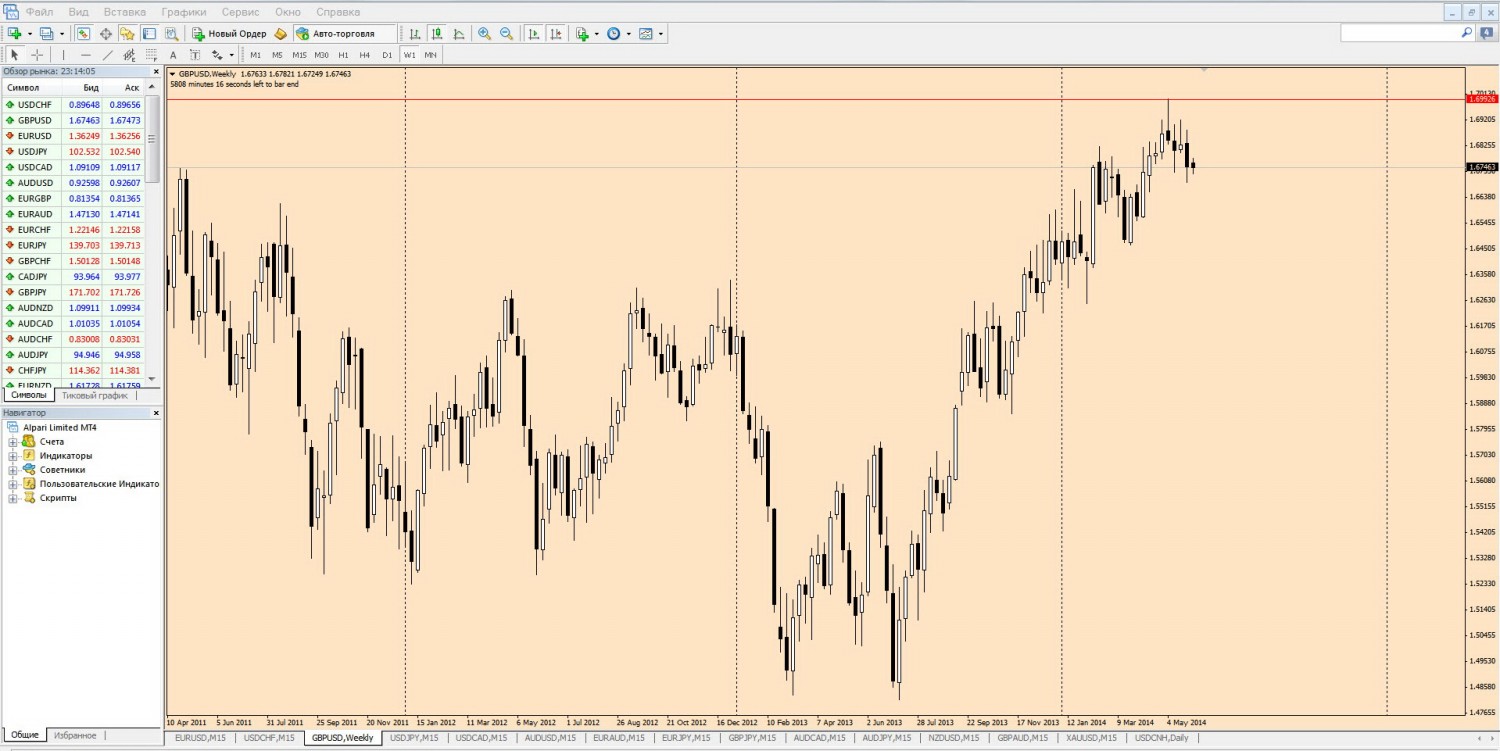The image size is (1500, 751).
Task: Open the Графики menu
Action: point(184,12)
